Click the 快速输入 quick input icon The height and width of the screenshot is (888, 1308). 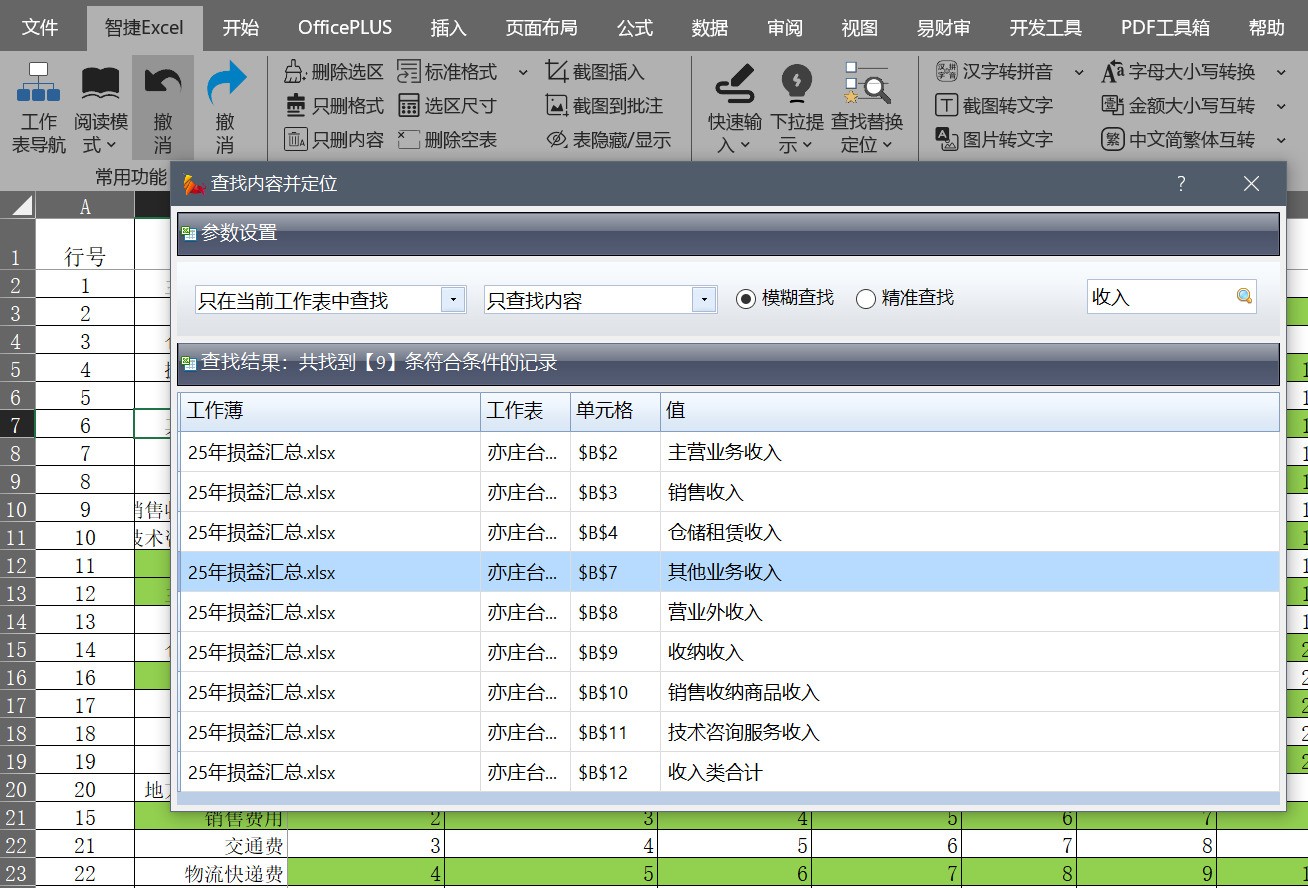click(x=734, y=84)
